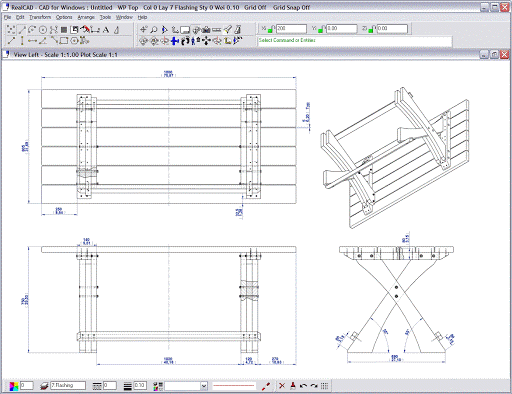Viewport: 512px width, 394px height.
Task: Click the blue plus pan icon
Action: (175, 41)
